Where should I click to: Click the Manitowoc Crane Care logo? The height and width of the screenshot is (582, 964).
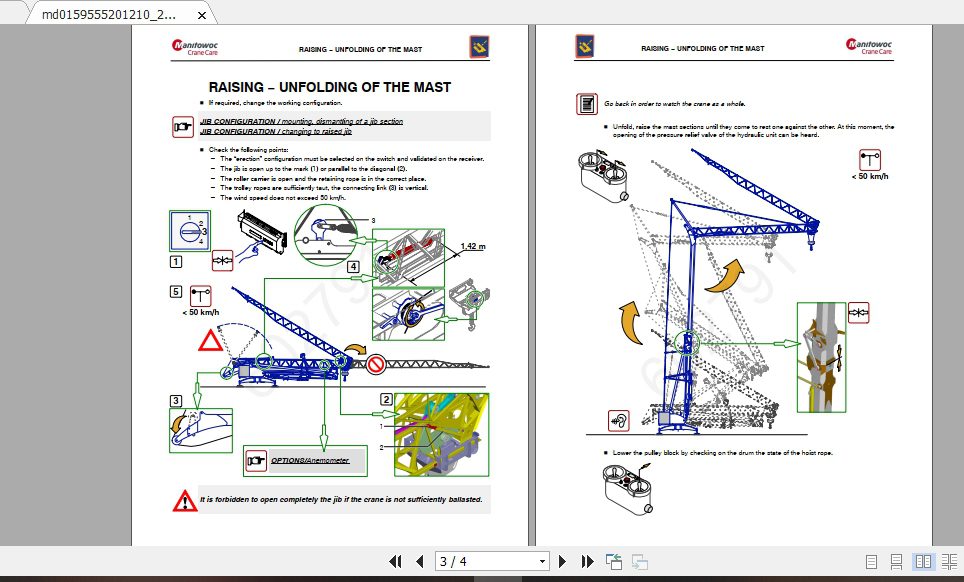(x=194, y=46)
